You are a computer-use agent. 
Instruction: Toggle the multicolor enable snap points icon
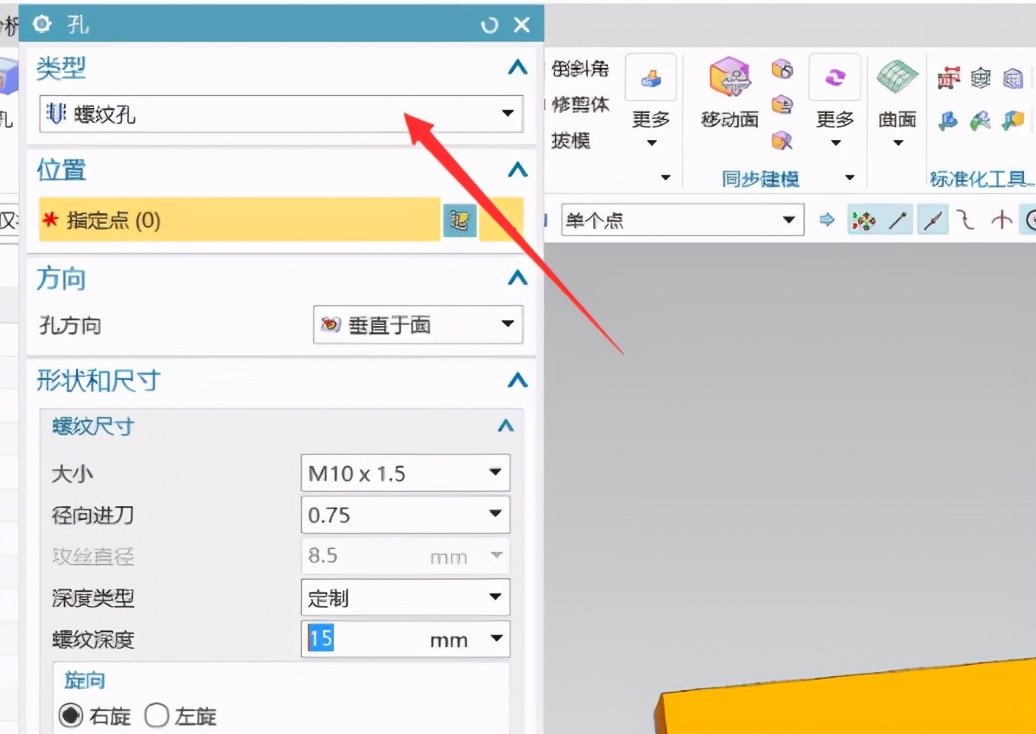864,219
